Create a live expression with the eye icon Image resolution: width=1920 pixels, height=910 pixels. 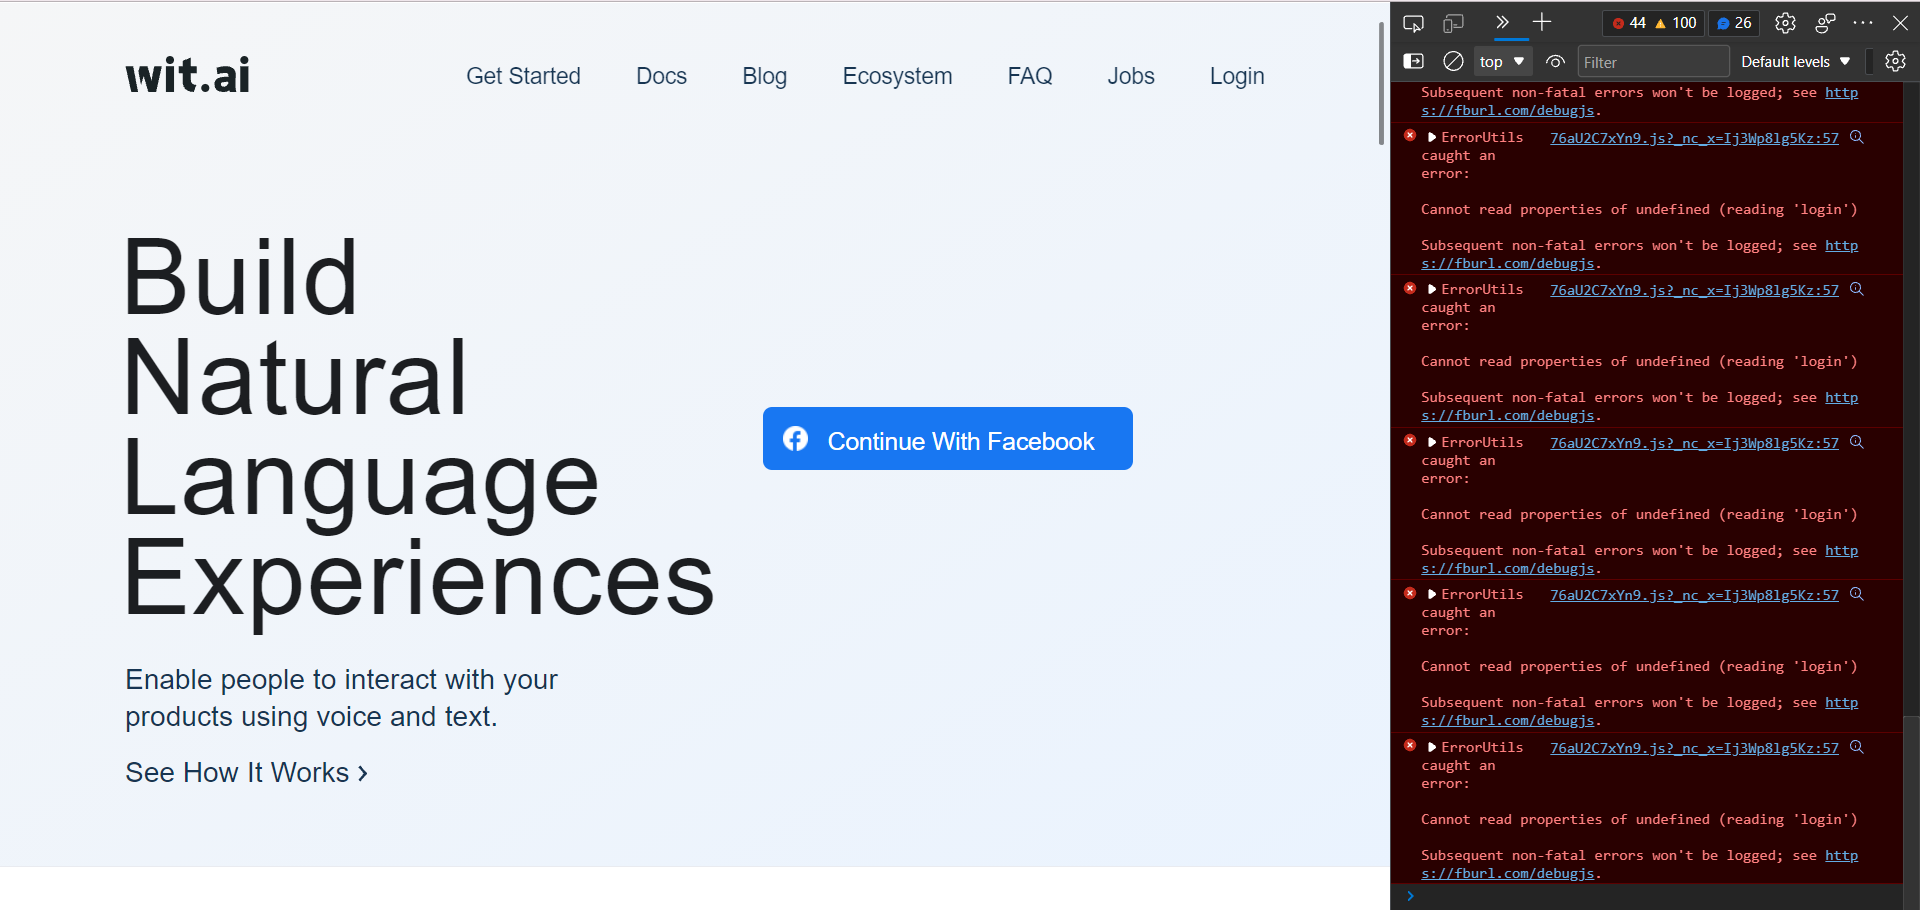tap(1555, 62)
